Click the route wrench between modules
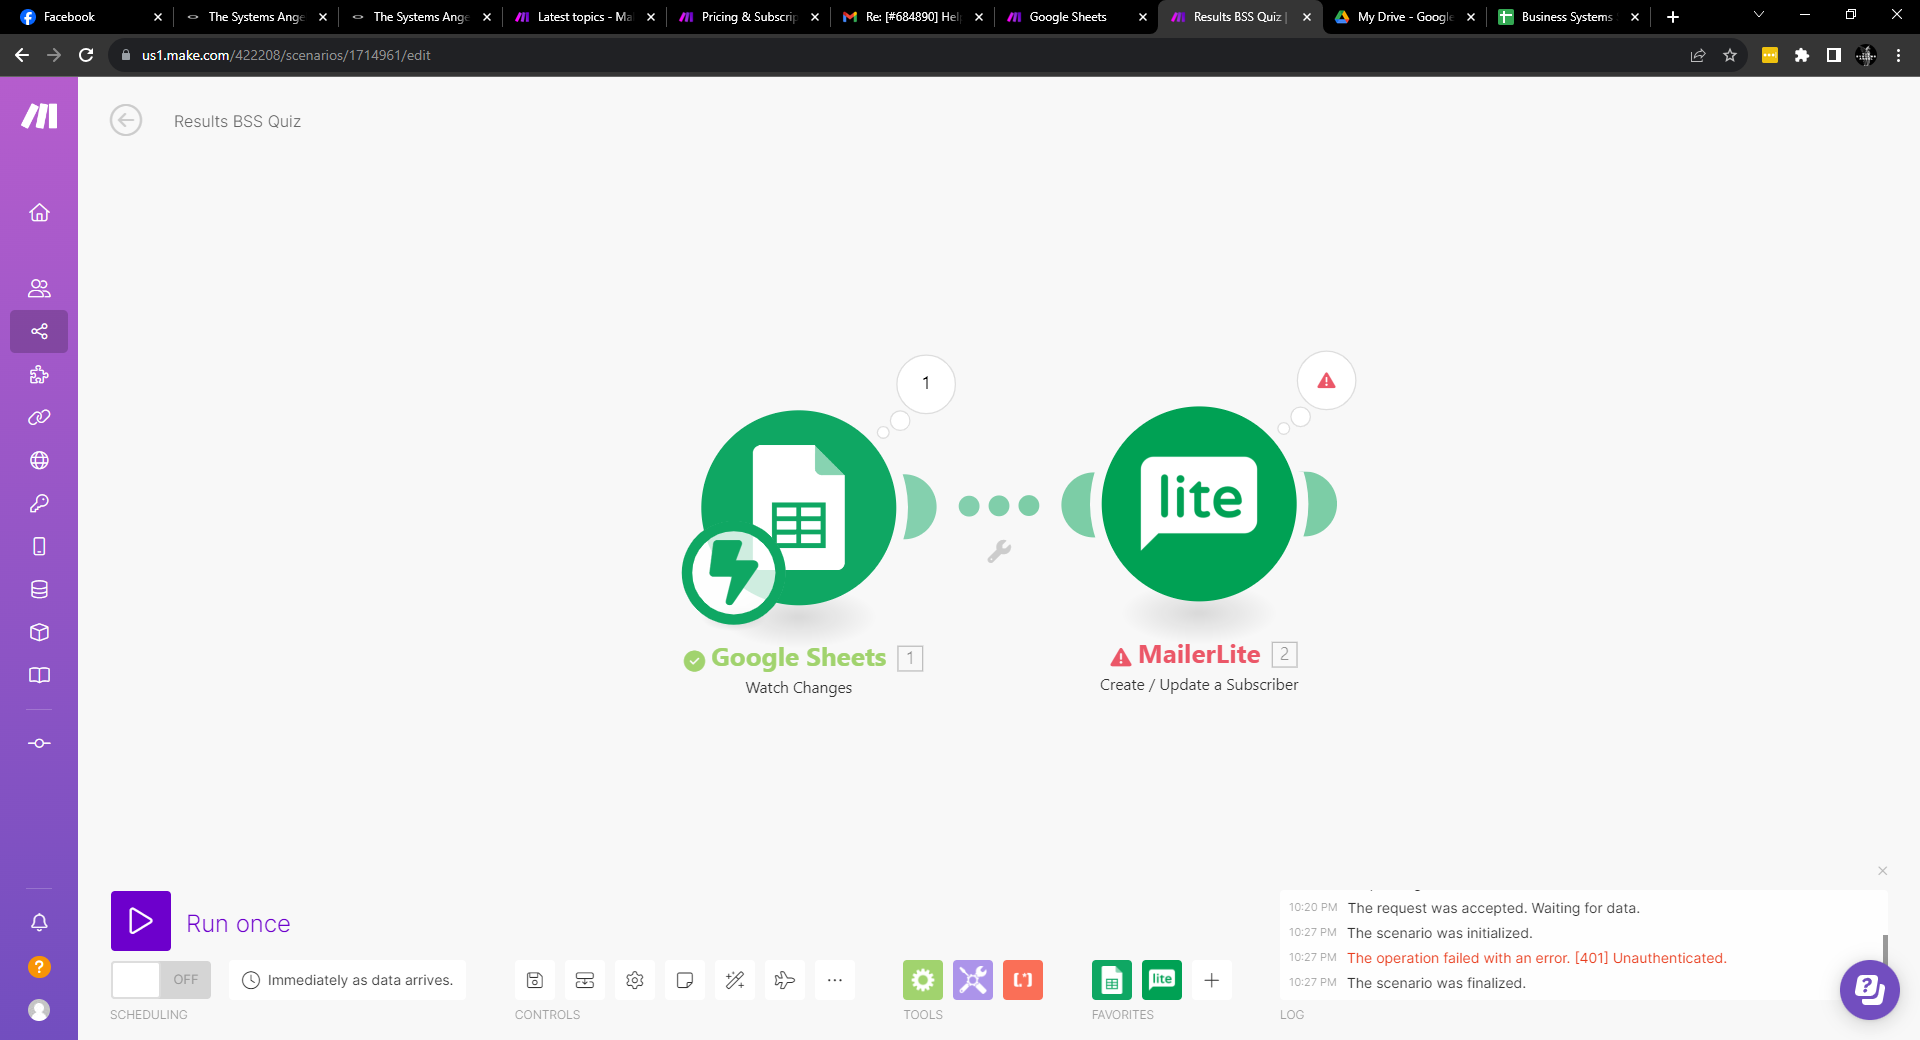 click(999, 551)
